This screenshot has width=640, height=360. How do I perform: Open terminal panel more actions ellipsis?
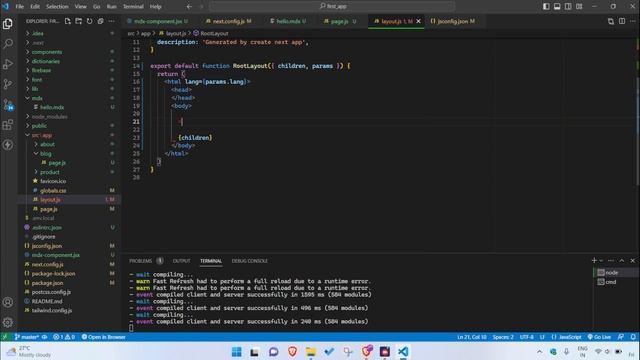(x=611, y=260)
